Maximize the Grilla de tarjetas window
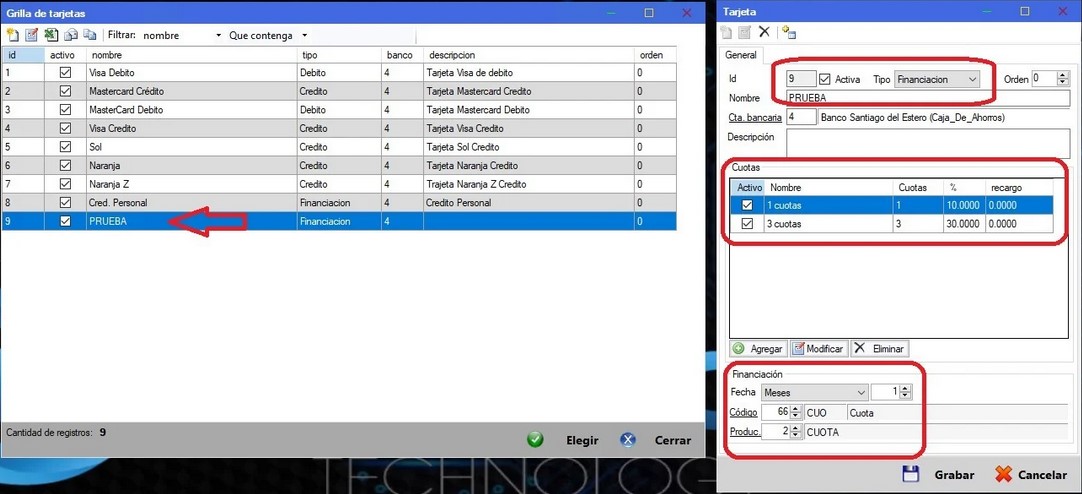 pyautogui.click(x=649, y=12)
